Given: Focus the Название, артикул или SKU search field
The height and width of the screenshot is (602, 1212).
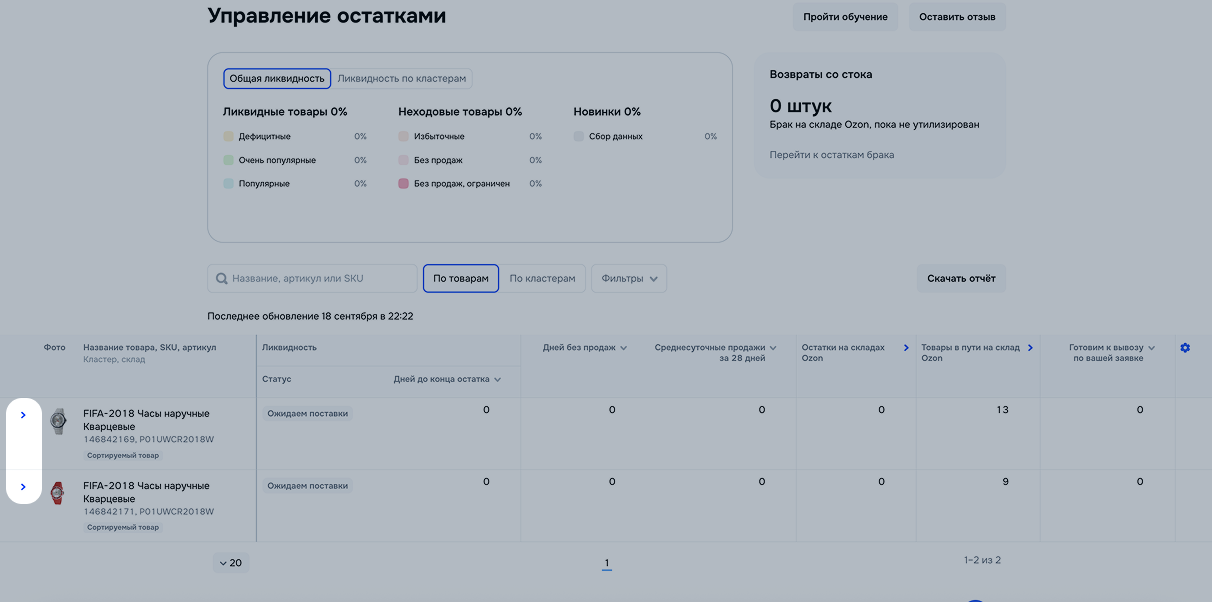Looking at the screenshot, I should (320, 279).
